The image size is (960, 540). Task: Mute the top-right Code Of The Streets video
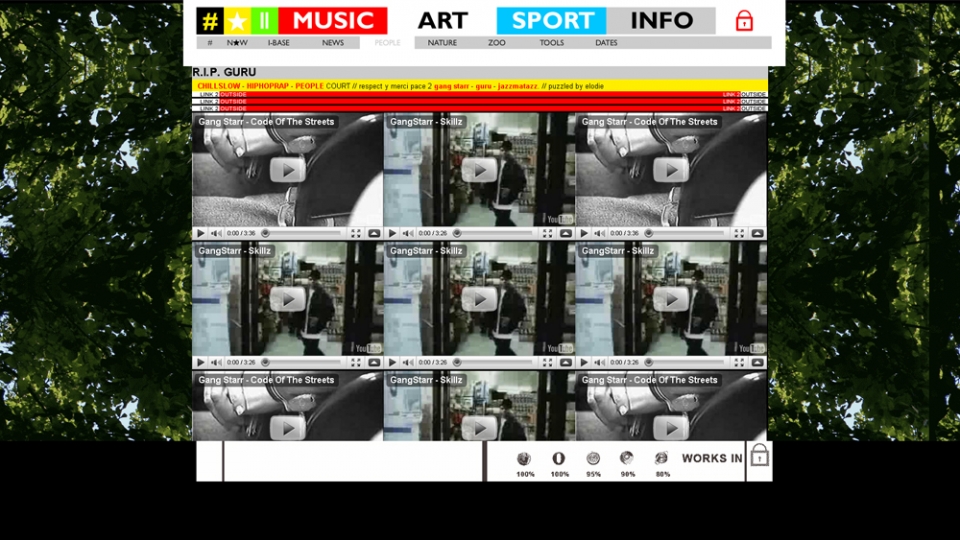pos(599,233)
